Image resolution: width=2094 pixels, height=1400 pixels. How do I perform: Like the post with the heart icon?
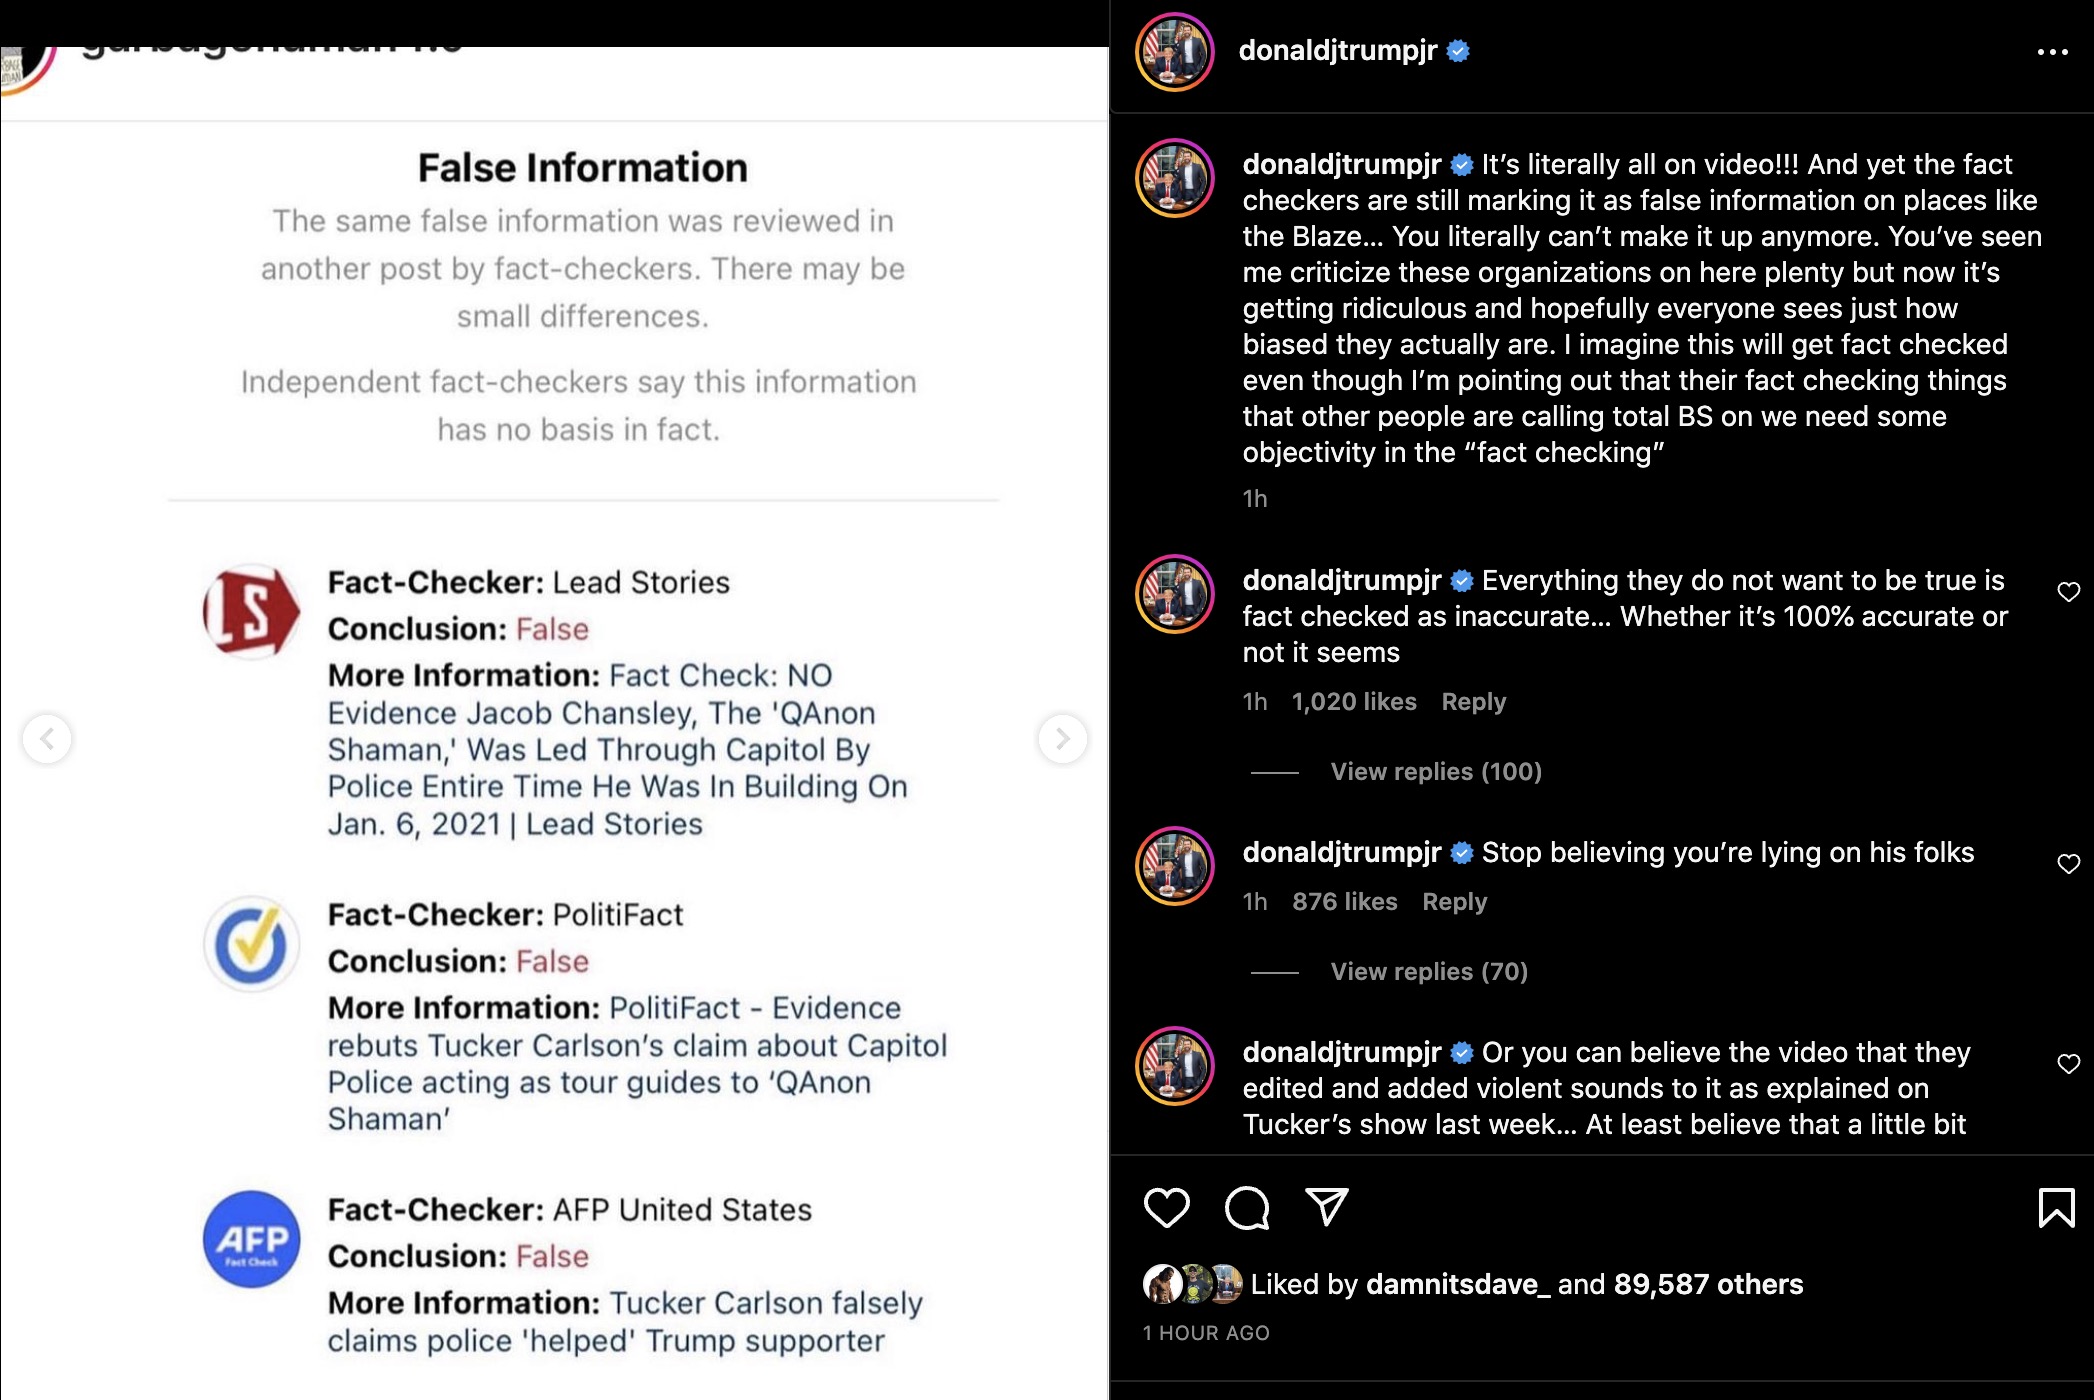1166,1208
